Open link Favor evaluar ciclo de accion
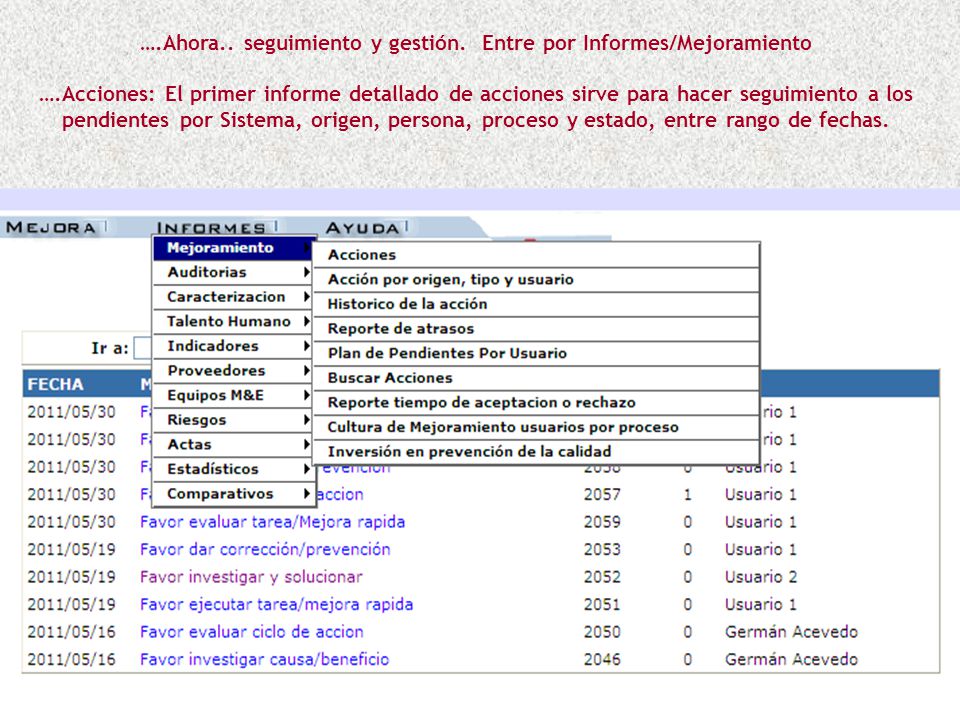Viewport: 960px width, 720px height. click(x=252, y=632)
